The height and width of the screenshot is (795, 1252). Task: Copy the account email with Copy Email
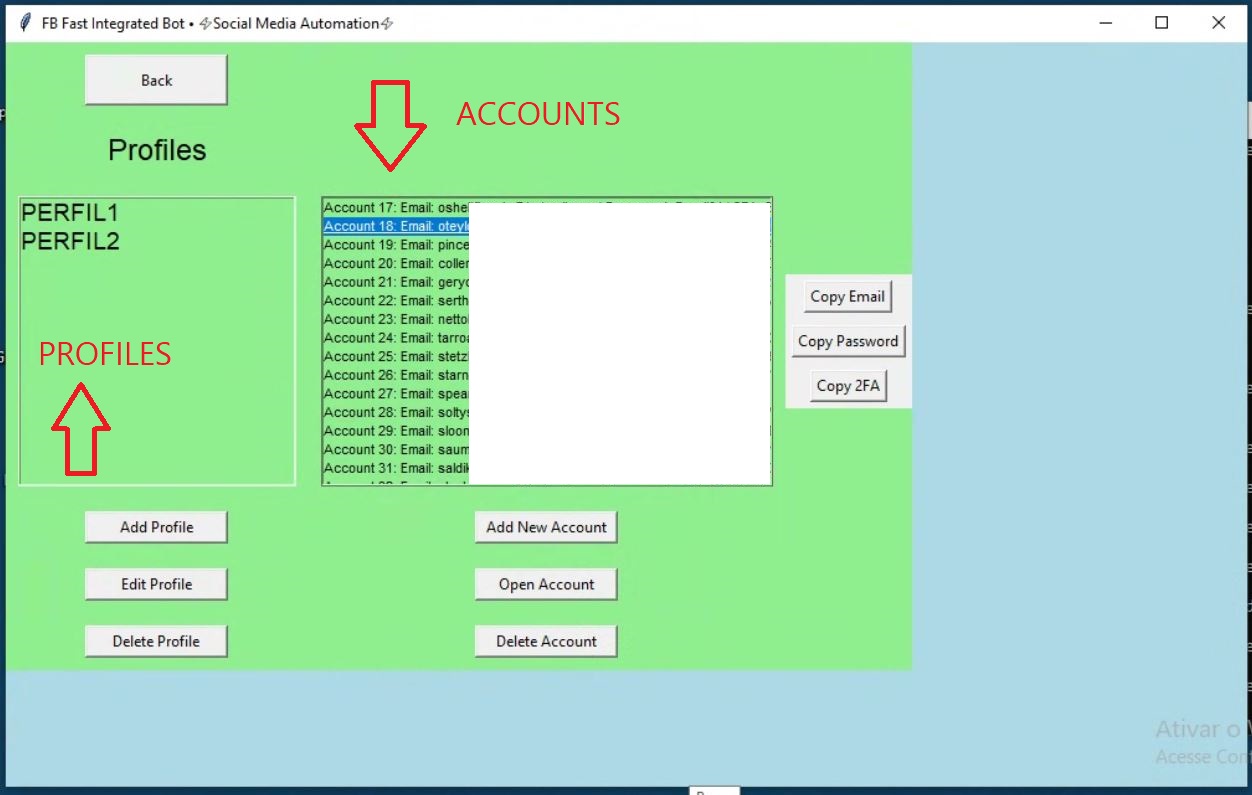(x=847, y=296)
